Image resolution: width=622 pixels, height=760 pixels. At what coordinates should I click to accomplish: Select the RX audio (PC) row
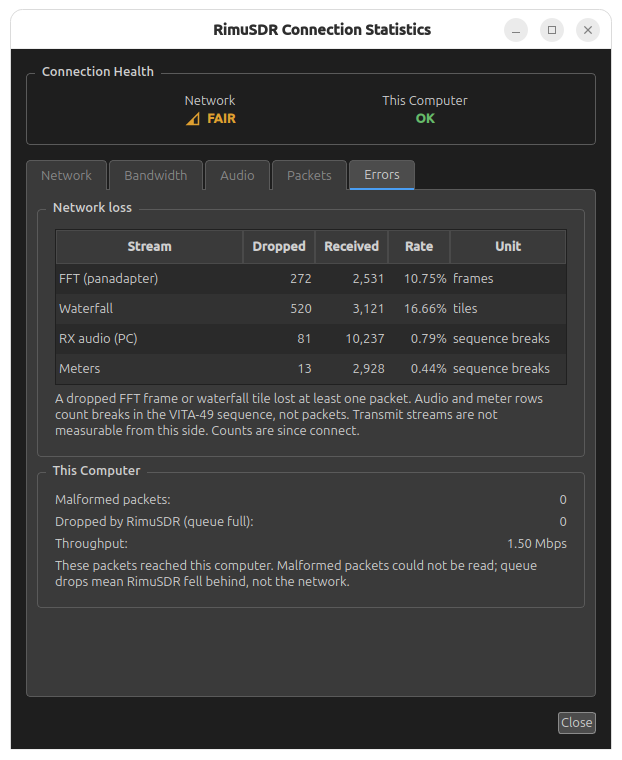click(311, 339)
